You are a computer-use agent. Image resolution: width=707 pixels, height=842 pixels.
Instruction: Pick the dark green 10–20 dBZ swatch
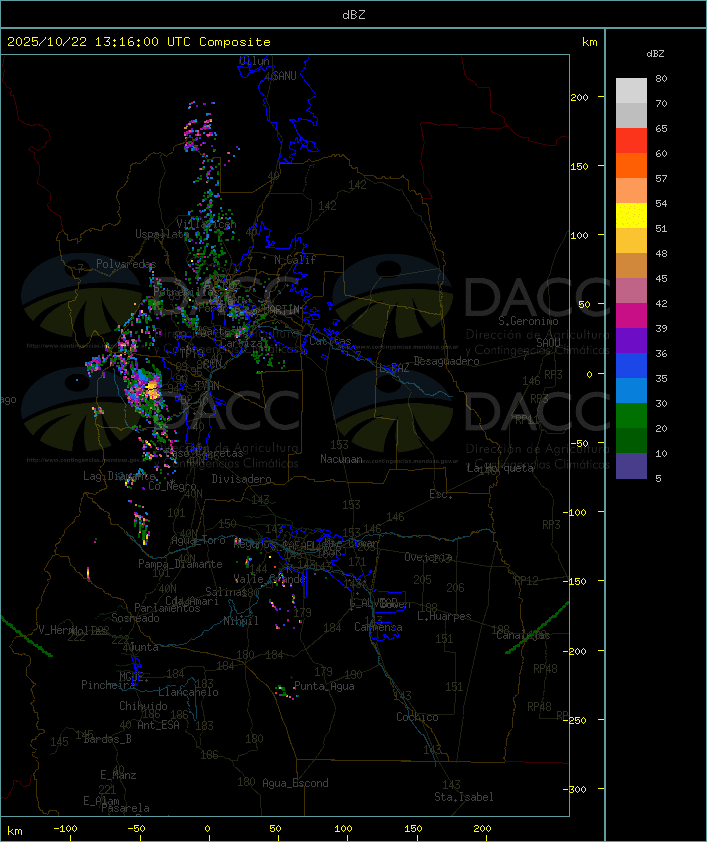point(631,440)
